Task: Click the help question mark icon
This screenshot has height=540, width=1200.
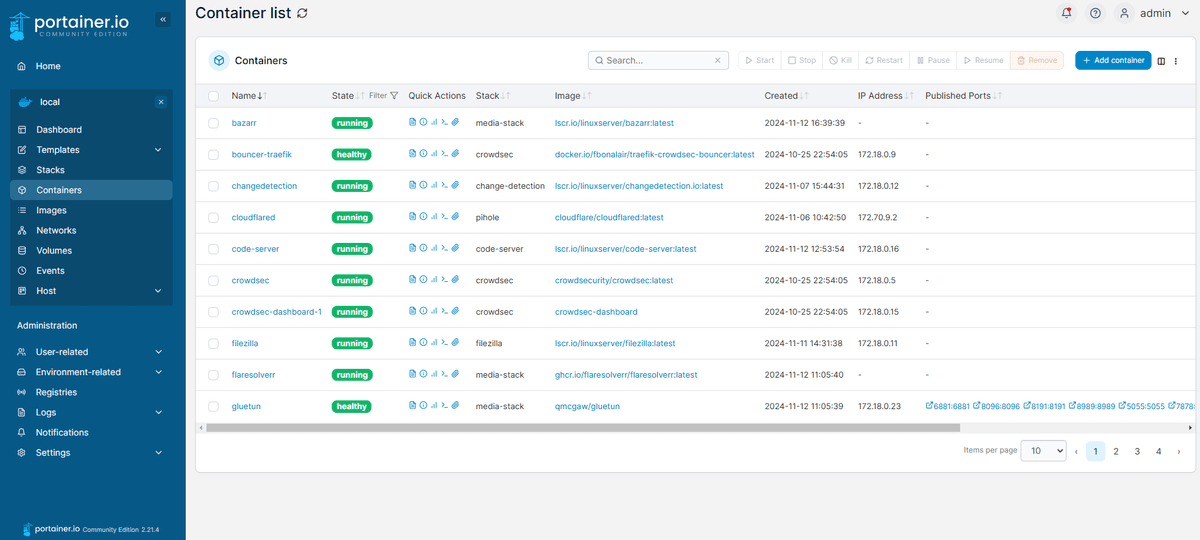Action: (1095, 13)
